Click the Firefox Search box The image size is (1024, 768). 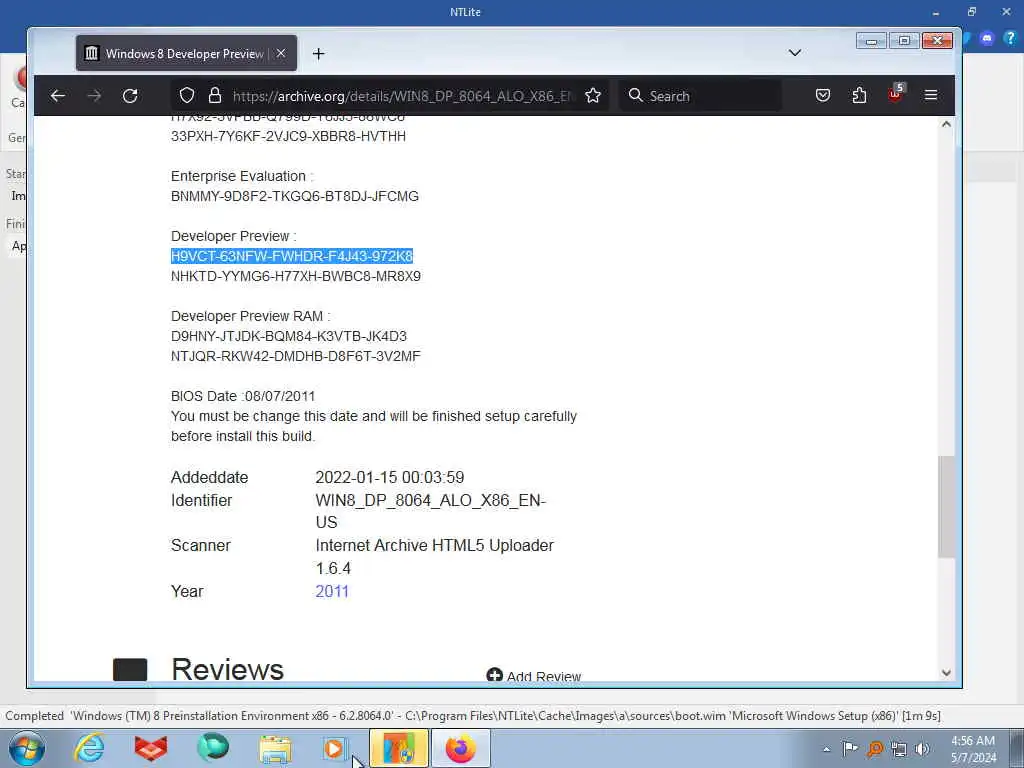coord(700,96)
